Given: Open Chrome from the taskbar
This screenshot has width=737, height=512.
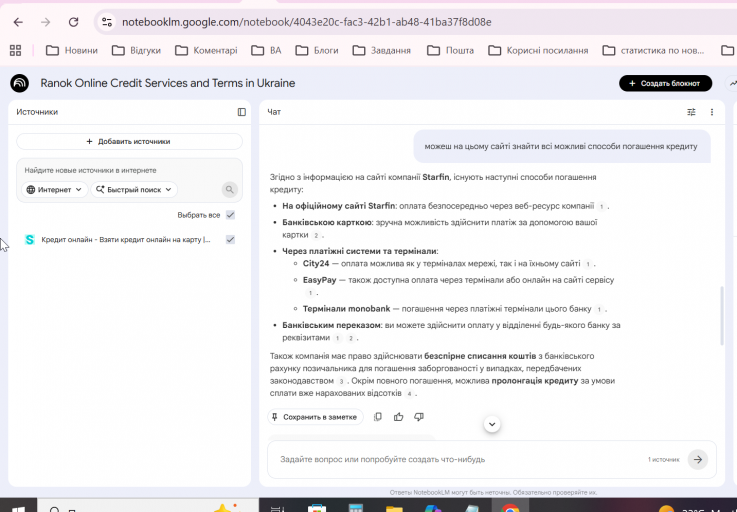Looking at the screenshot, I should (x=510, y=508).
